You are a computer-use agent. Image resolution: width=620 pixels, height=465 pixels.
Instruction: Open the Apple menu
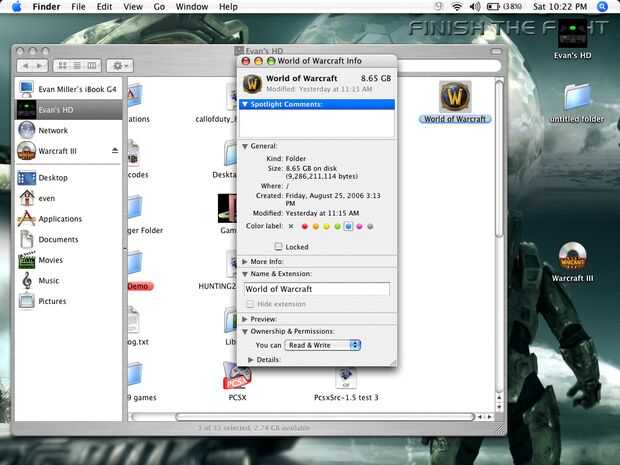[x=17, y=7]
